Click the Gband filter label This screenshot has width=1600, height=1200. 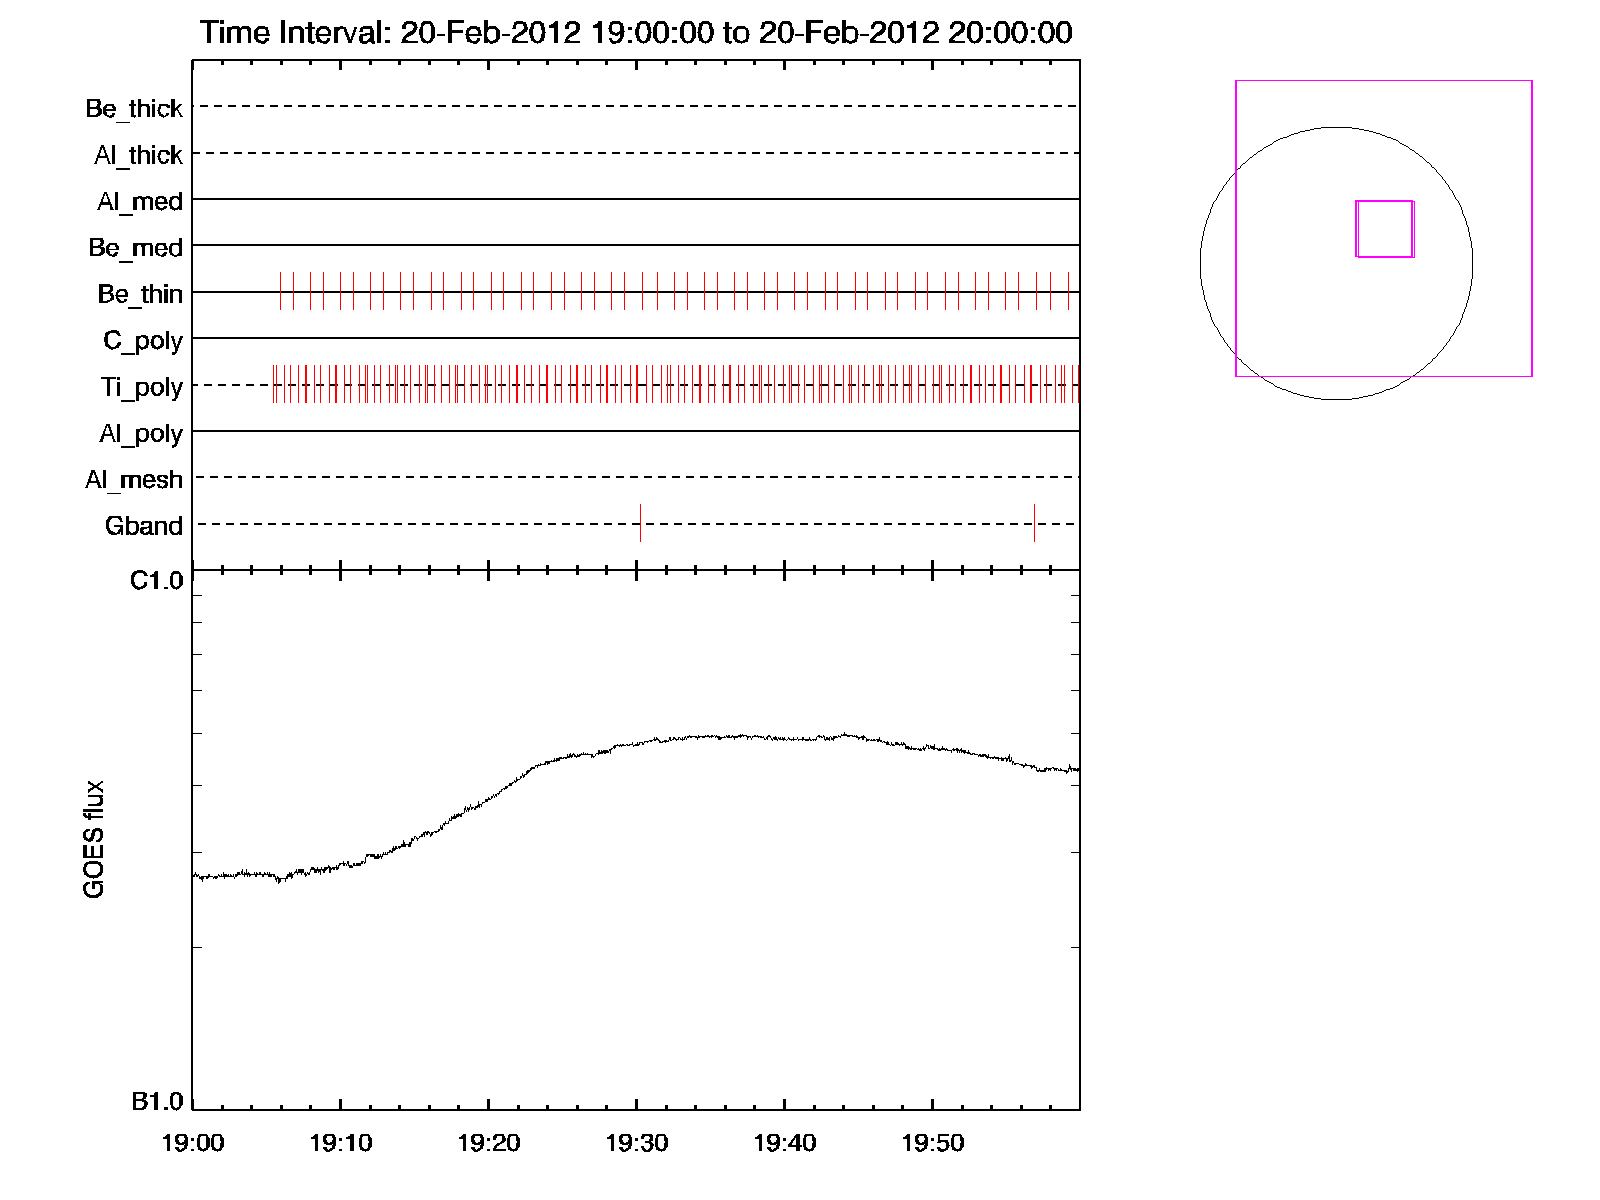tap(144, 526)
